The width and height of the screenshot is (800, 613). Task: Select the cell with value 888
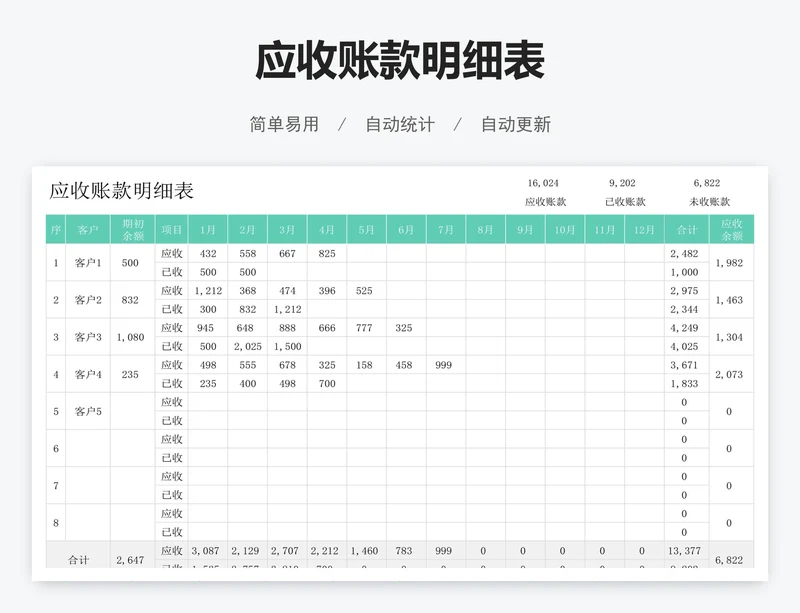pos(287,328)
